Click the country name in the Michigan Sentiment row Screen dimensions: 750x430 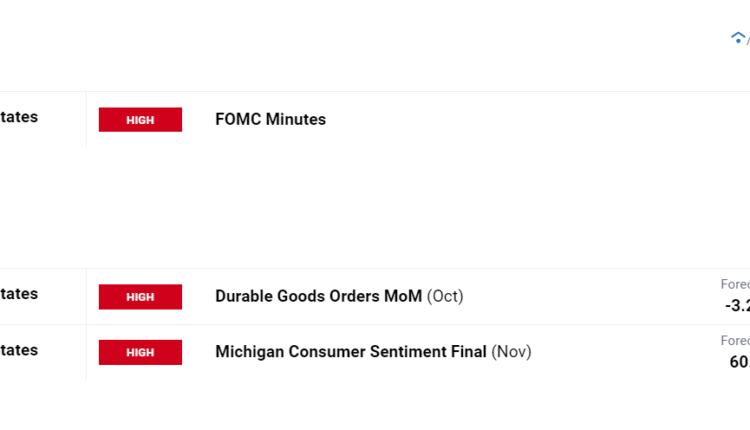[19, 350]
